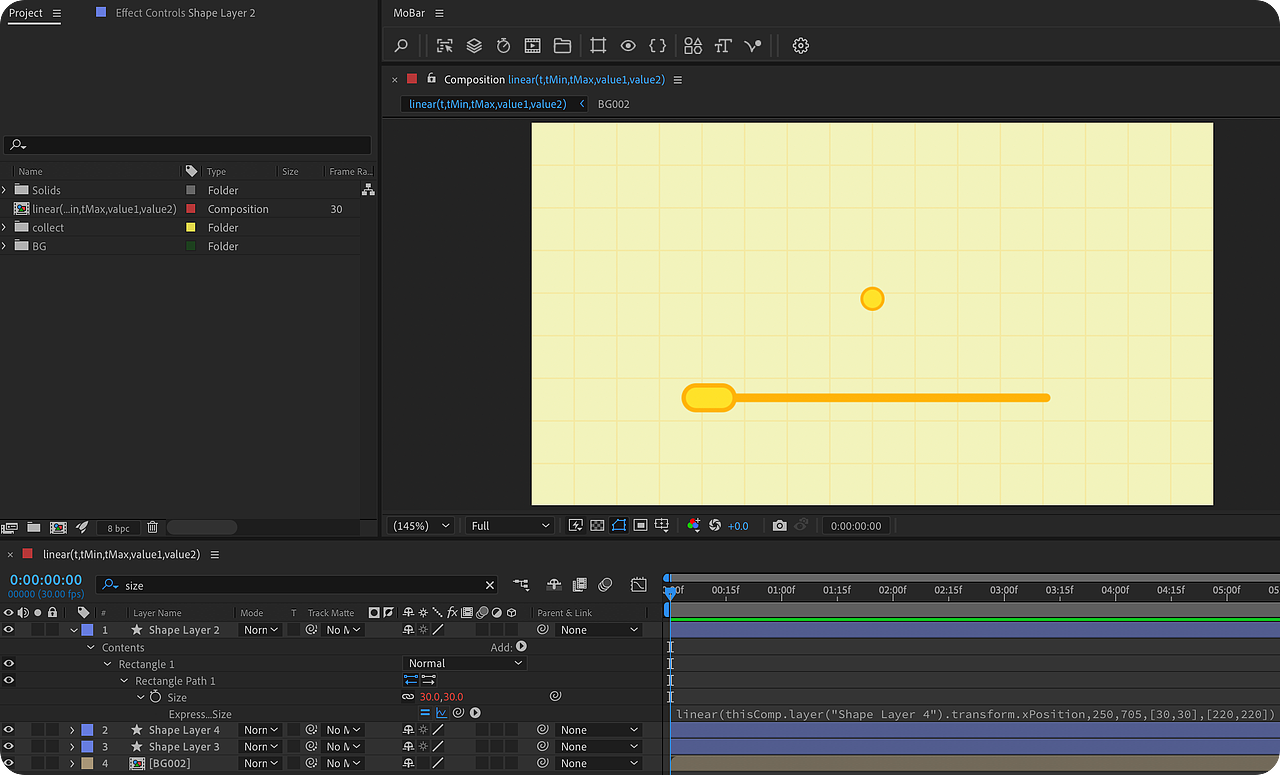Click the 8 bpc color depth button

(119, 527)
